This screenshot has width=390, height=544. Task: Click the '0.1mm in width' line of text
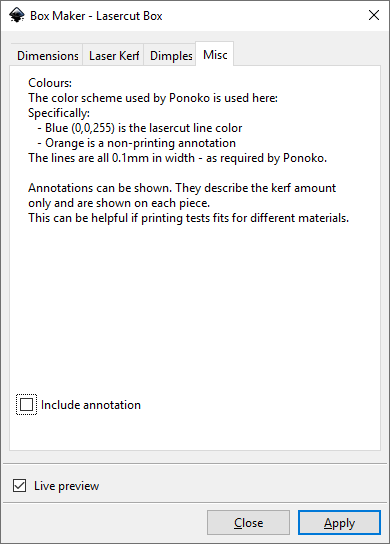coord(178,158)
